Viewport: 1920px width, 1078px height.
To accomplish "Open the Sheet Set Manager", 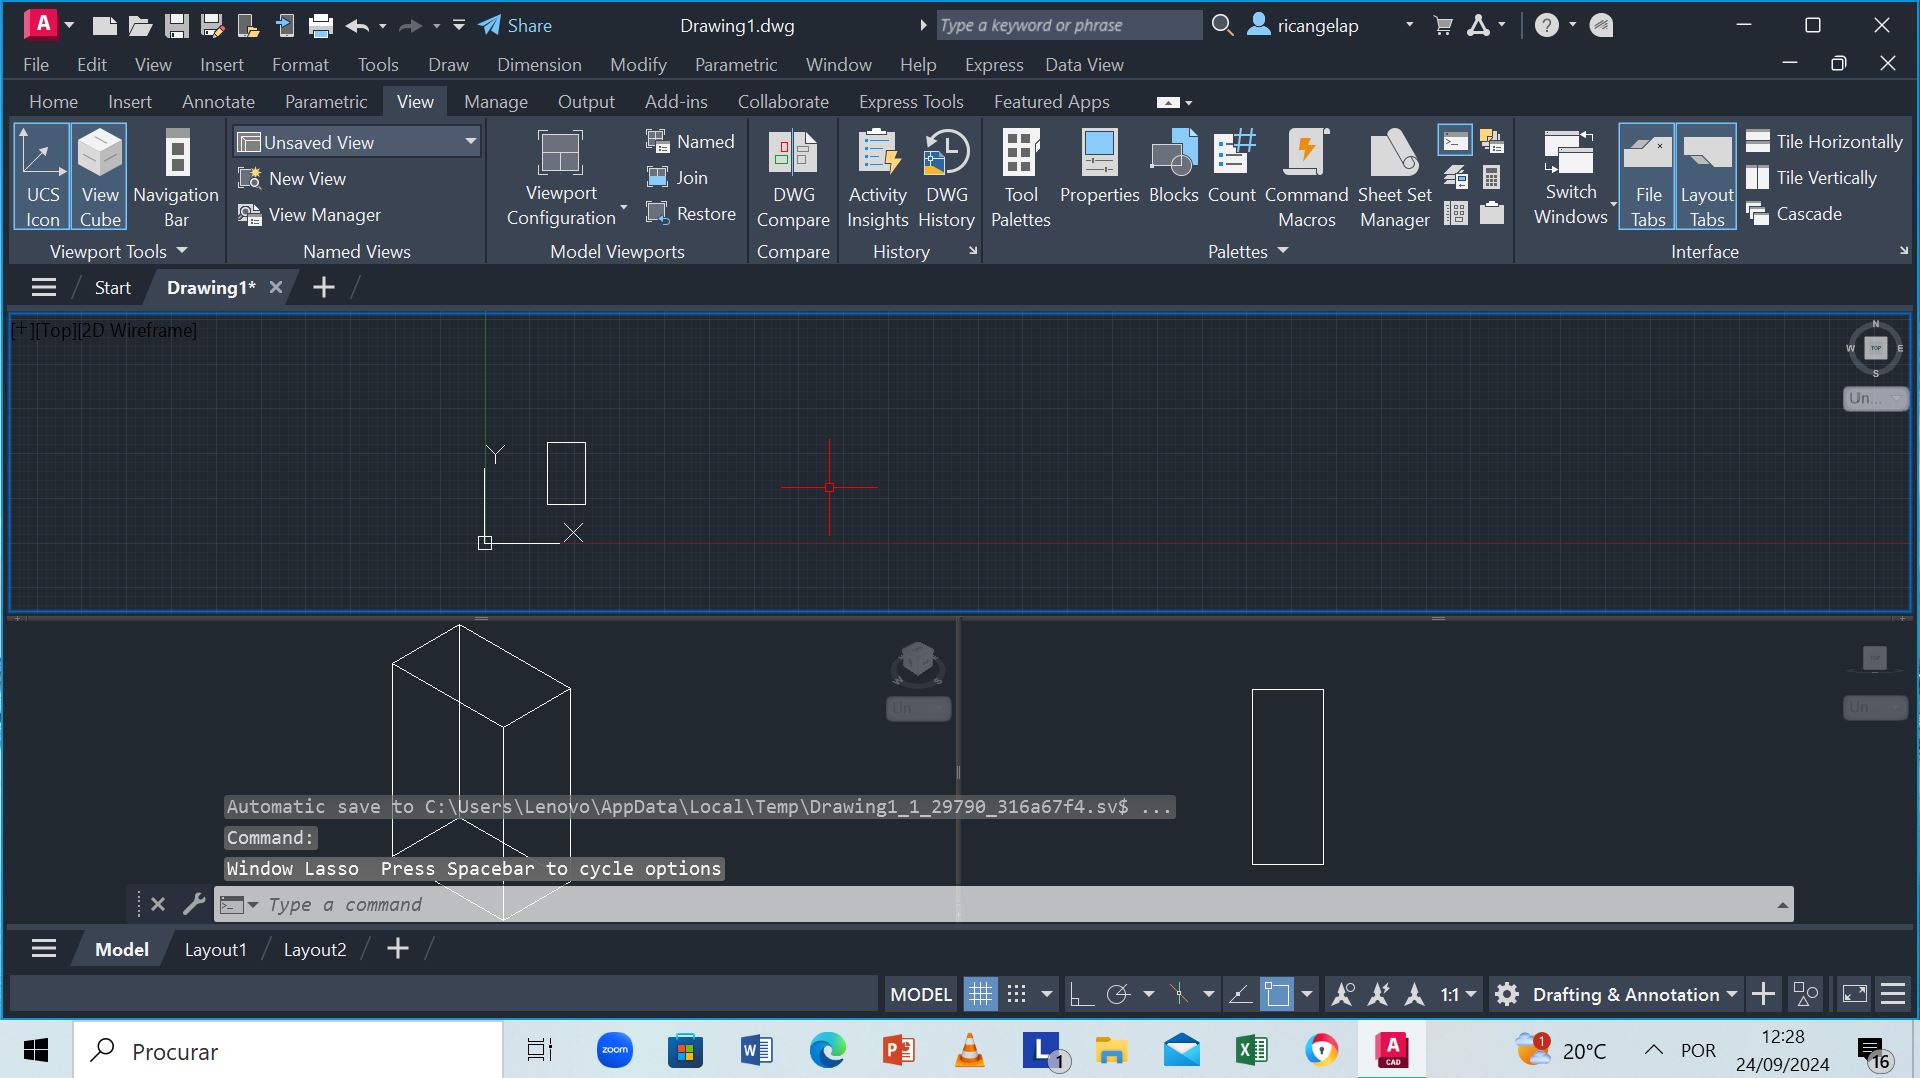I will click(1394, 180).
